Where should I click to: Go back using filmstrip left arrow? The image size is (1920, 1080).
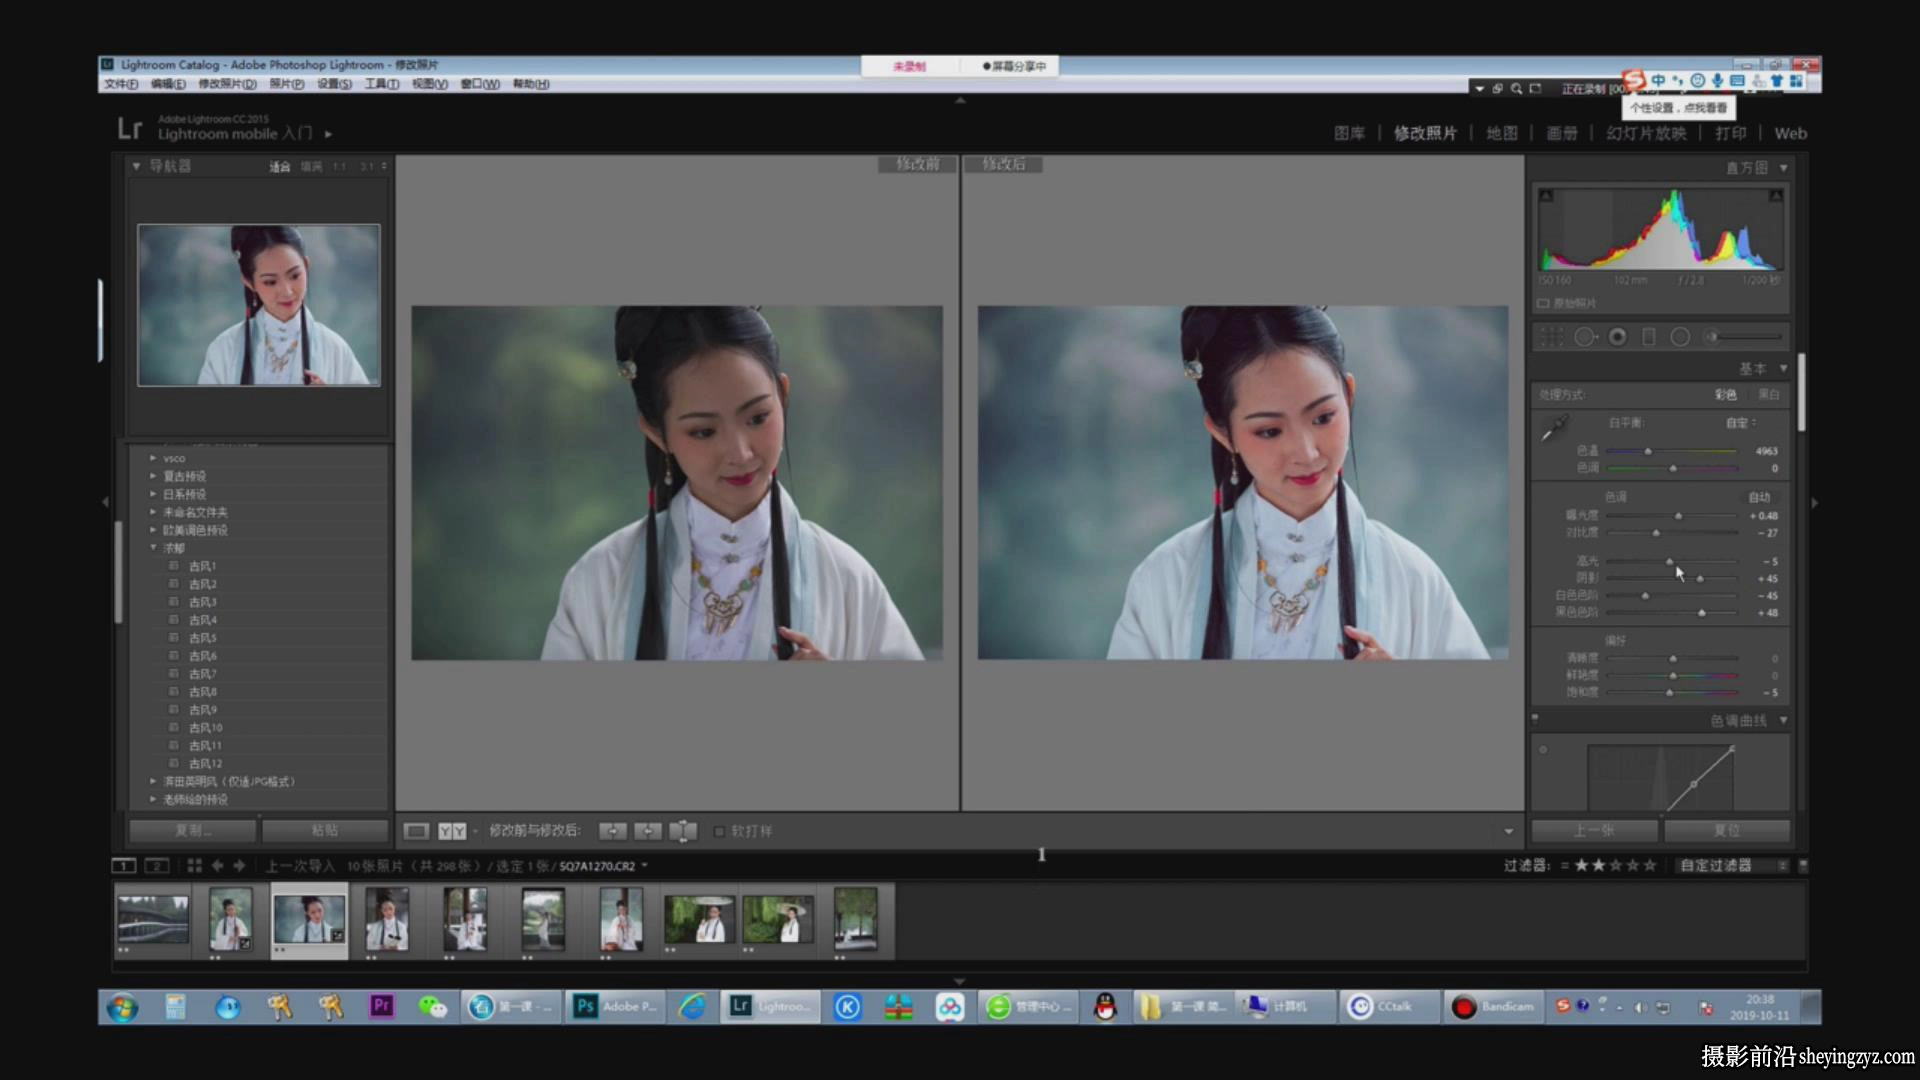(217, 866)
